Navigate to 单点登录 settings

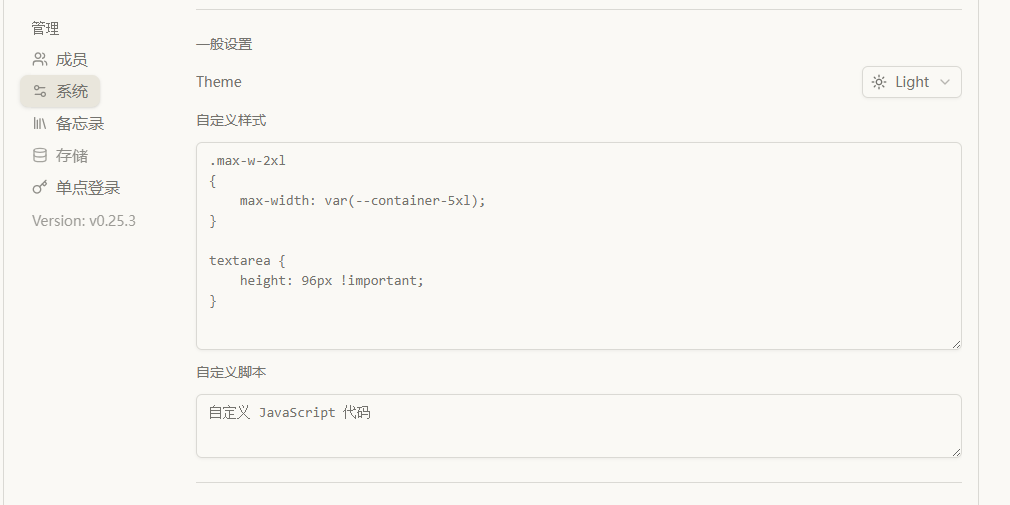click(88, 188)
